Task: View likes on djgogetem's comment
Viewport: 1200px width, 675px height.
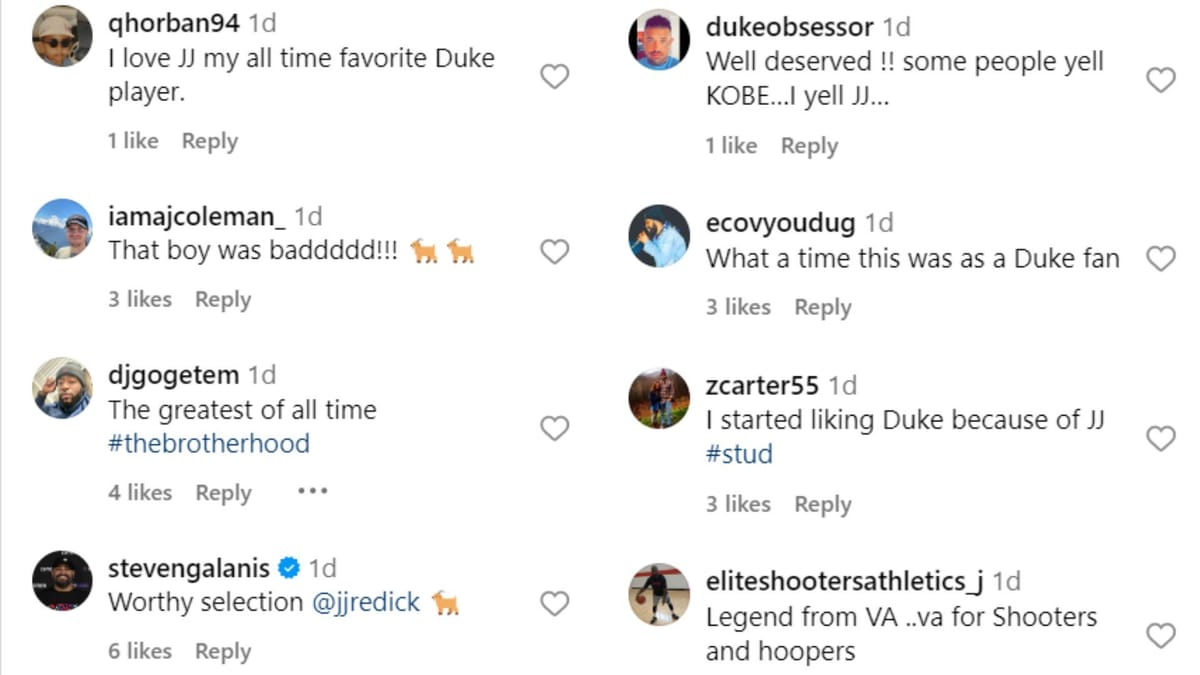Action: click(139, 492)
